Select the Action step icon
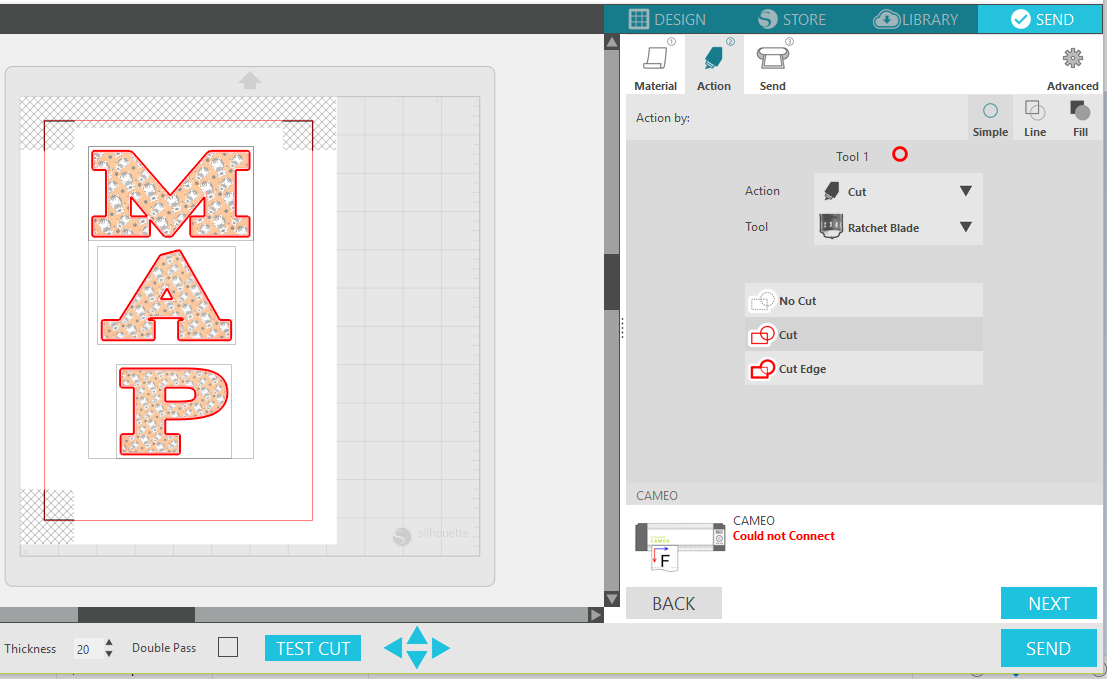The height and width of the screenshot is (679, 1107). [x=713, y=64]
